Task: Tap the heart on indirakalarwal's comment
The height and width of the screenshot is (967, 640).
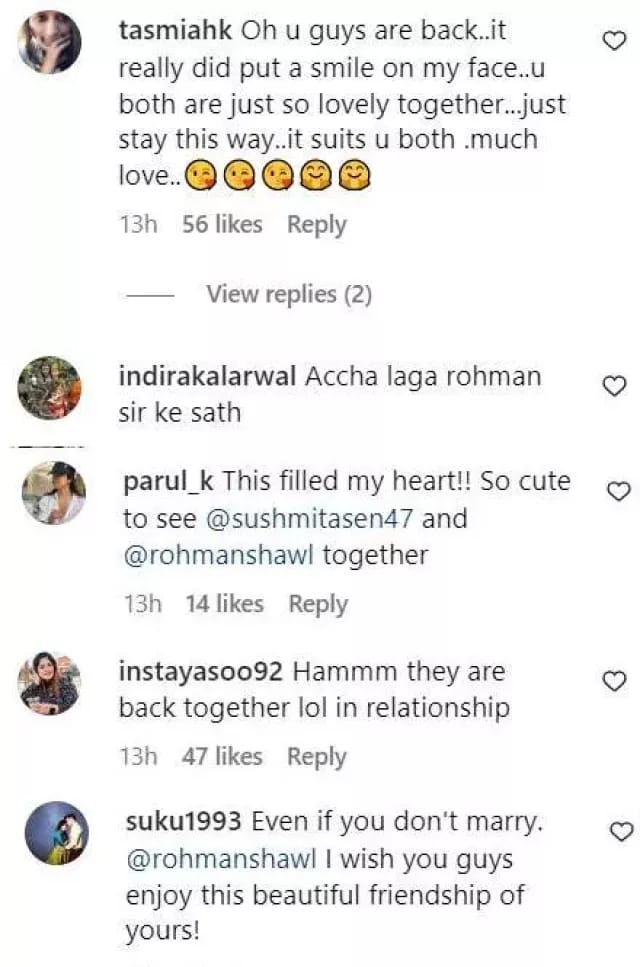Action: click(x=616, y=386)
